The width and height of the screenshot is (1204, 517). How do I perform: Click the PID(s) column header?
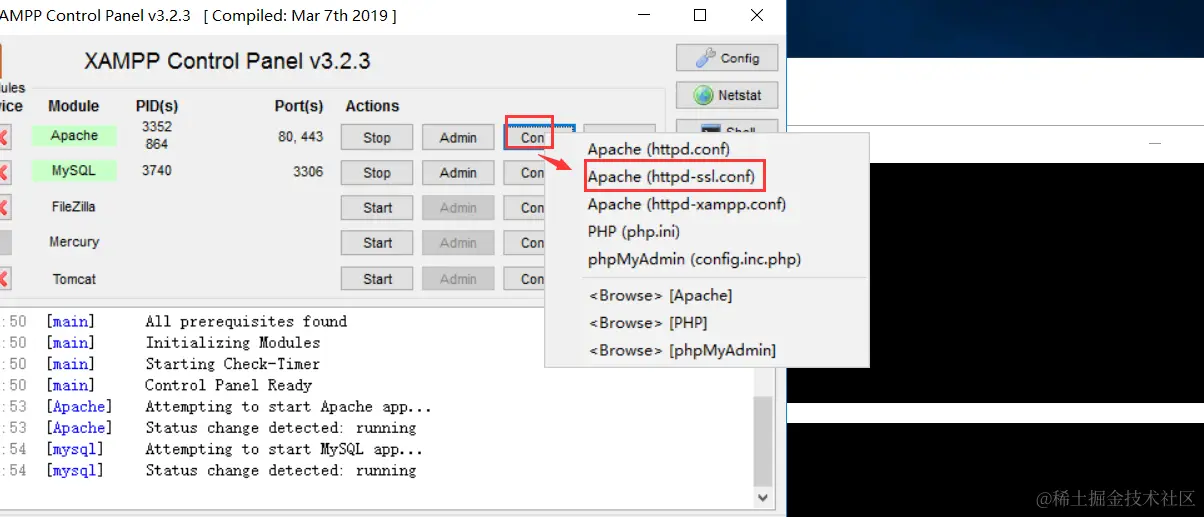tap(157, 106)
